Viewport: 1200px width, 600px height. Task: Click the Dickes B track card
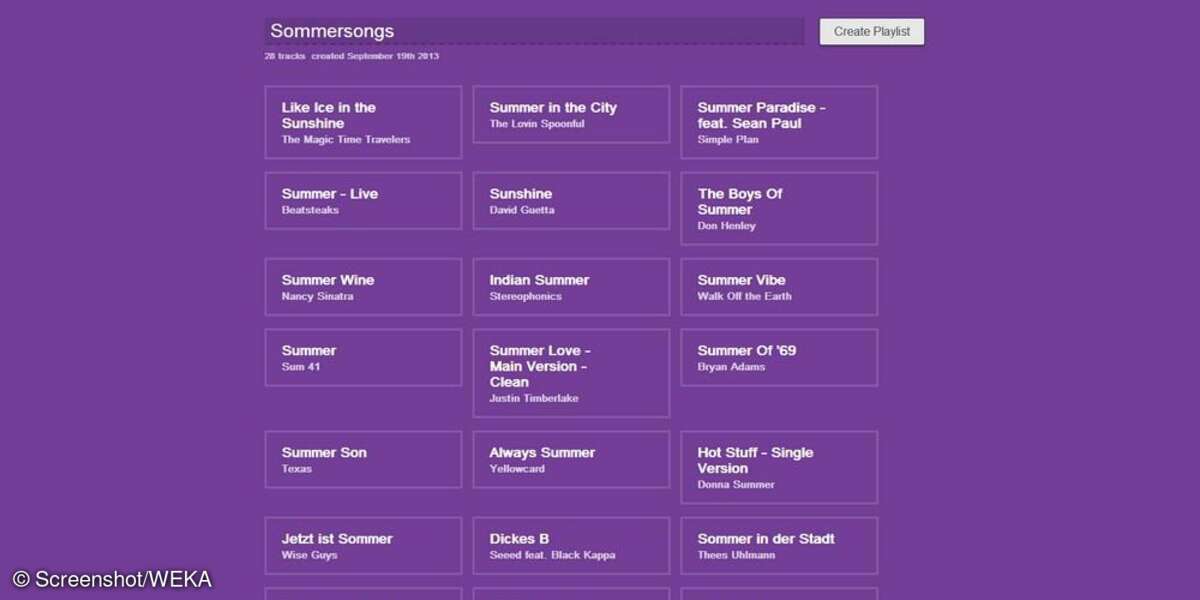[571, 545]
